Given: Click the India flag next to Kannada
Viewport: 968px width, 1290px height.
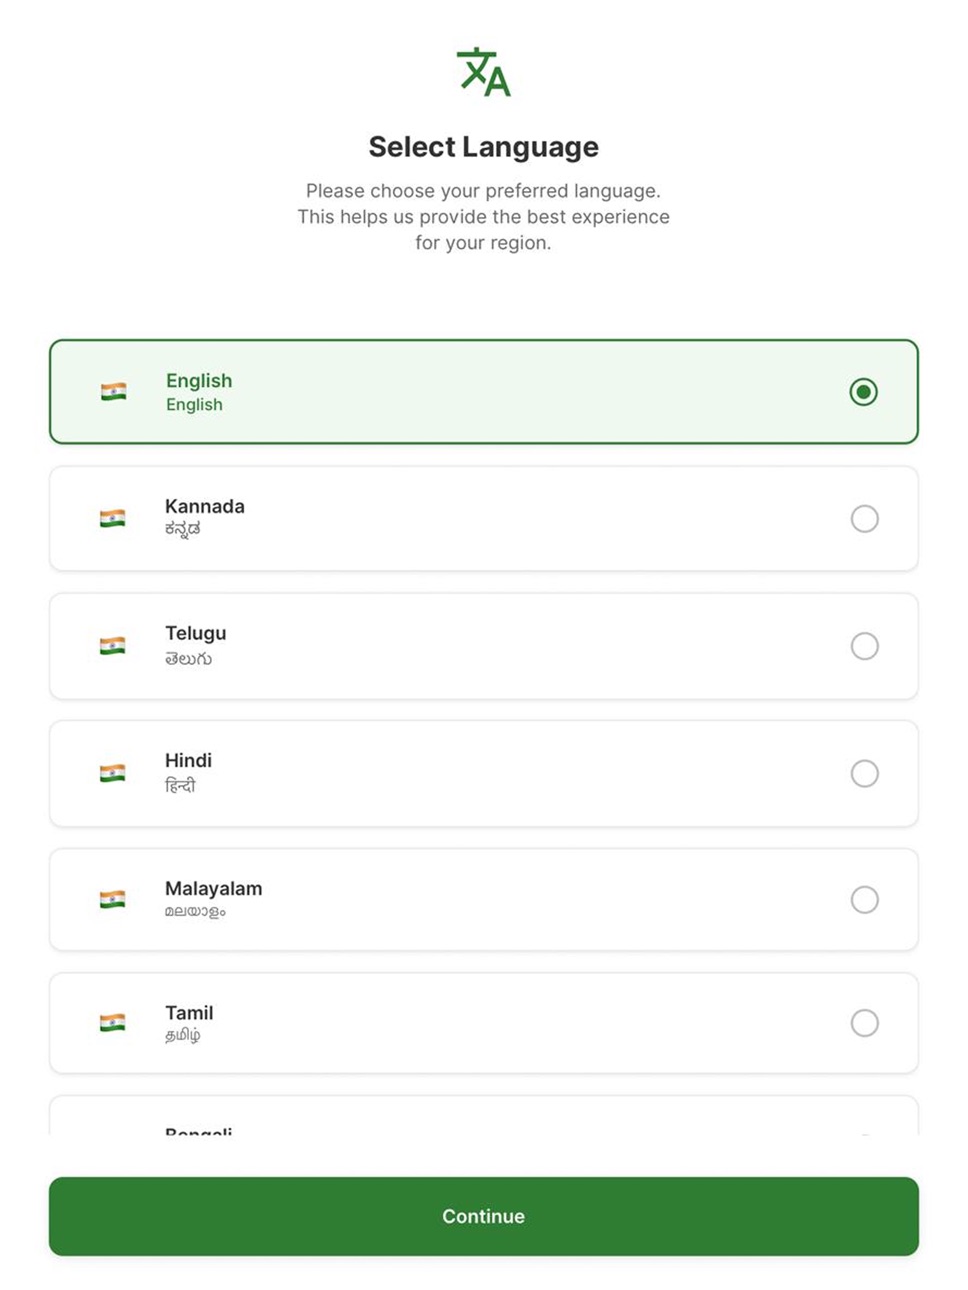Looking at the screenshot, I should point(113,518).
